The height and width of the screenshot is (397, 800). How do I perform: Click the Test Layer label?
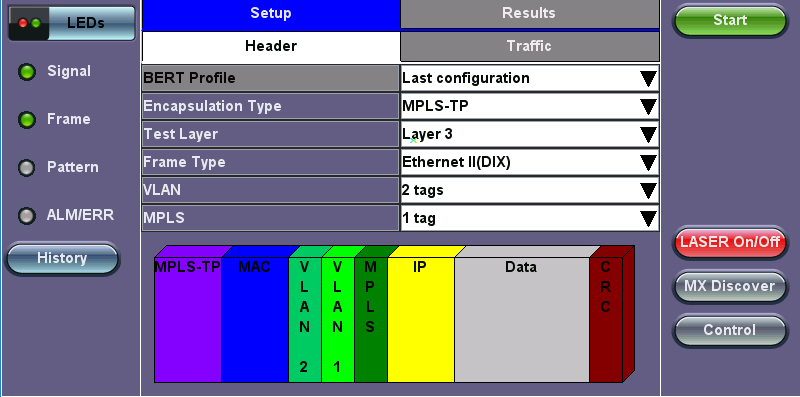click(x=270, y=134)
